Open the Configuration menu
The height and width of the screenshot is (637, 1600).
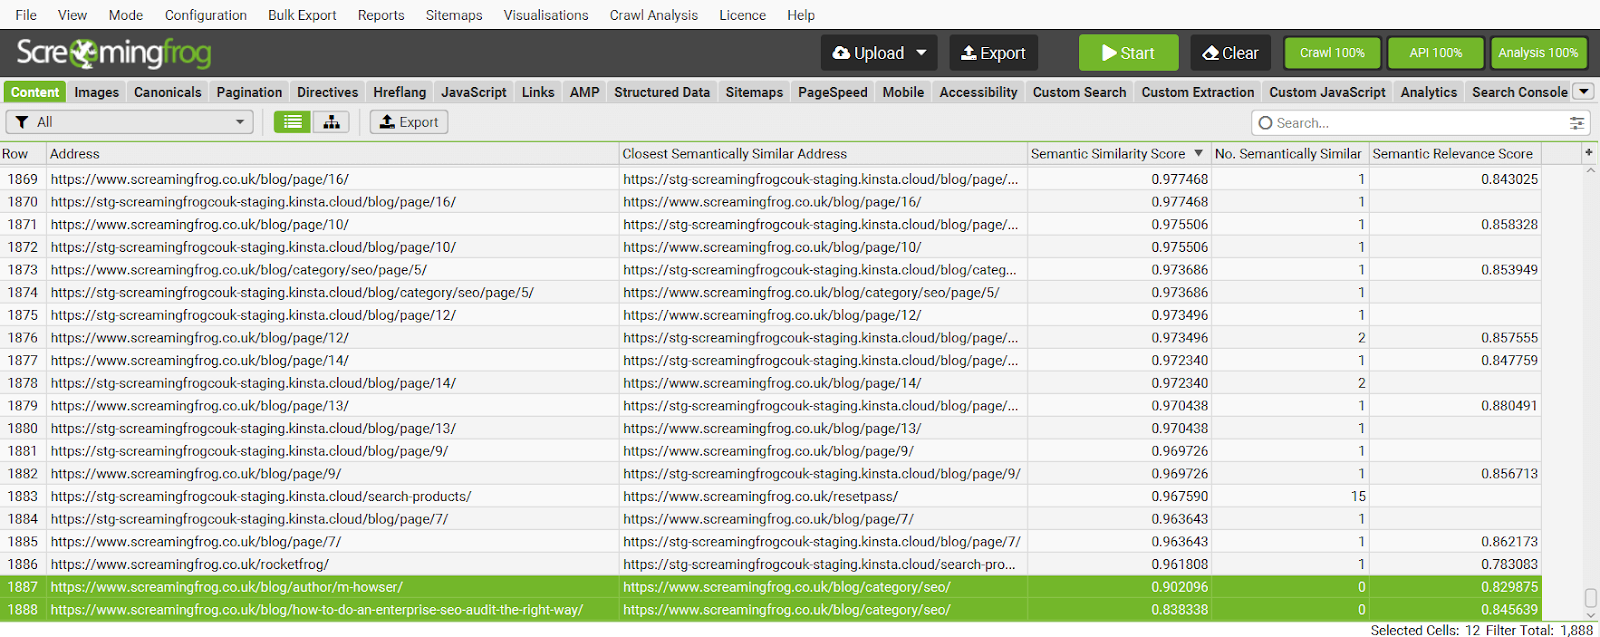[x=206, y=15]
